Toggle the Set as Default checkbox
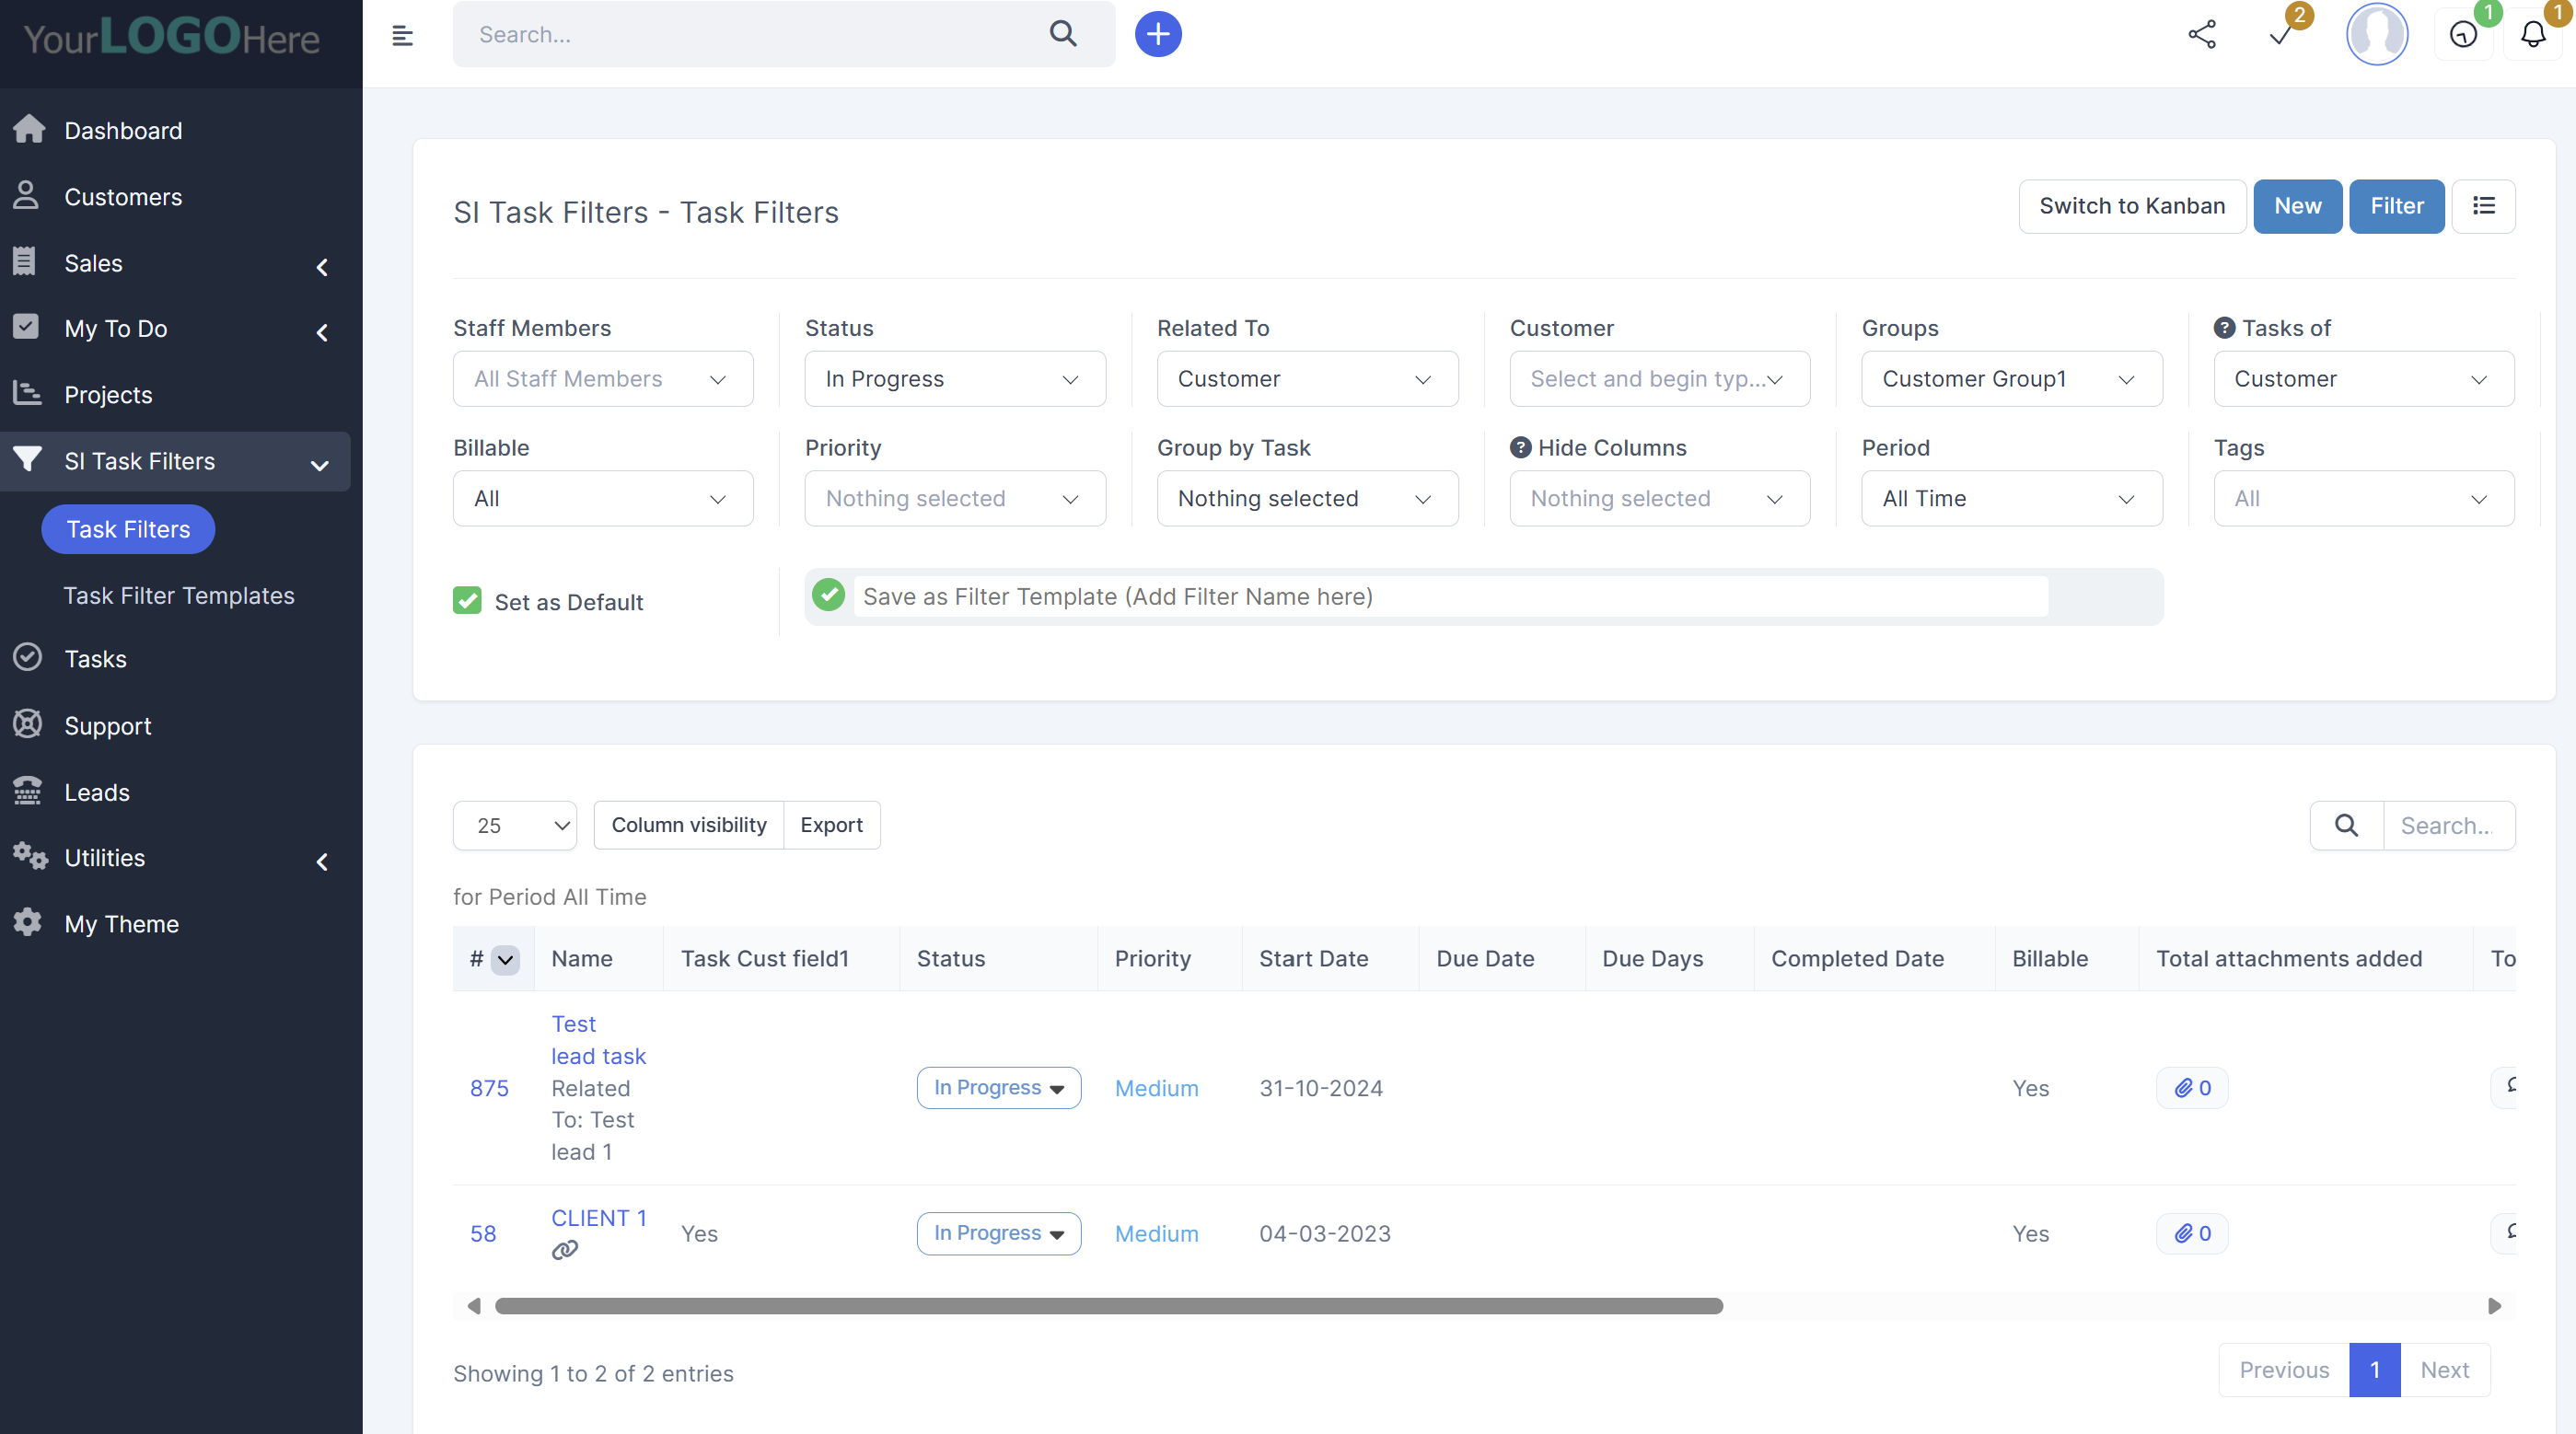Image resolution: width=2576 pixels, height=1434 pixels. coord(467,600)
